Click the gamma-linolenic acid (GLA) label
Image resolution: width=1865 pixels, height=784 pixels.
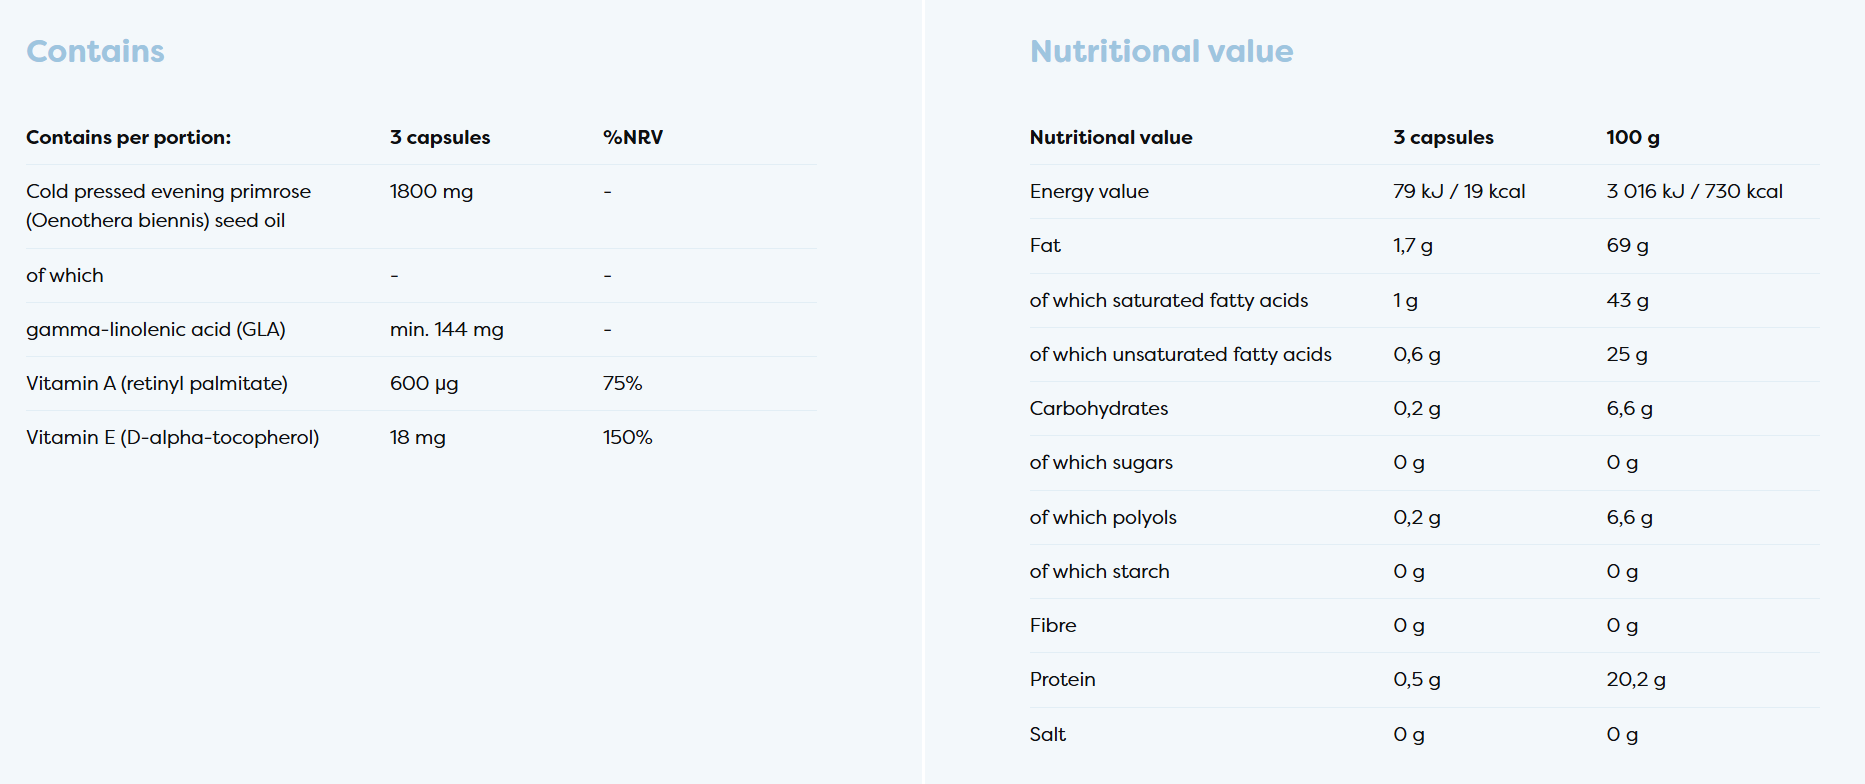(155, 330)
